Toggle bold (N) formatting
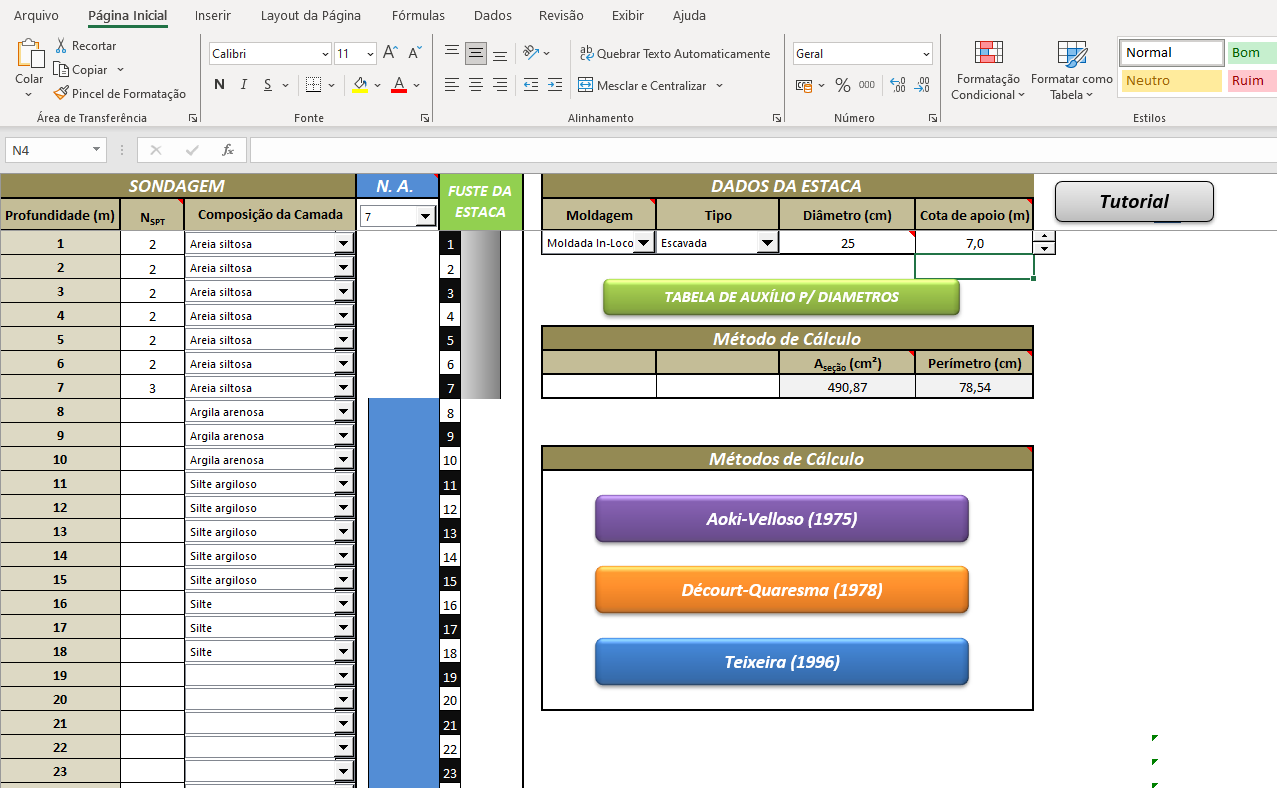 tap(220, 85)
